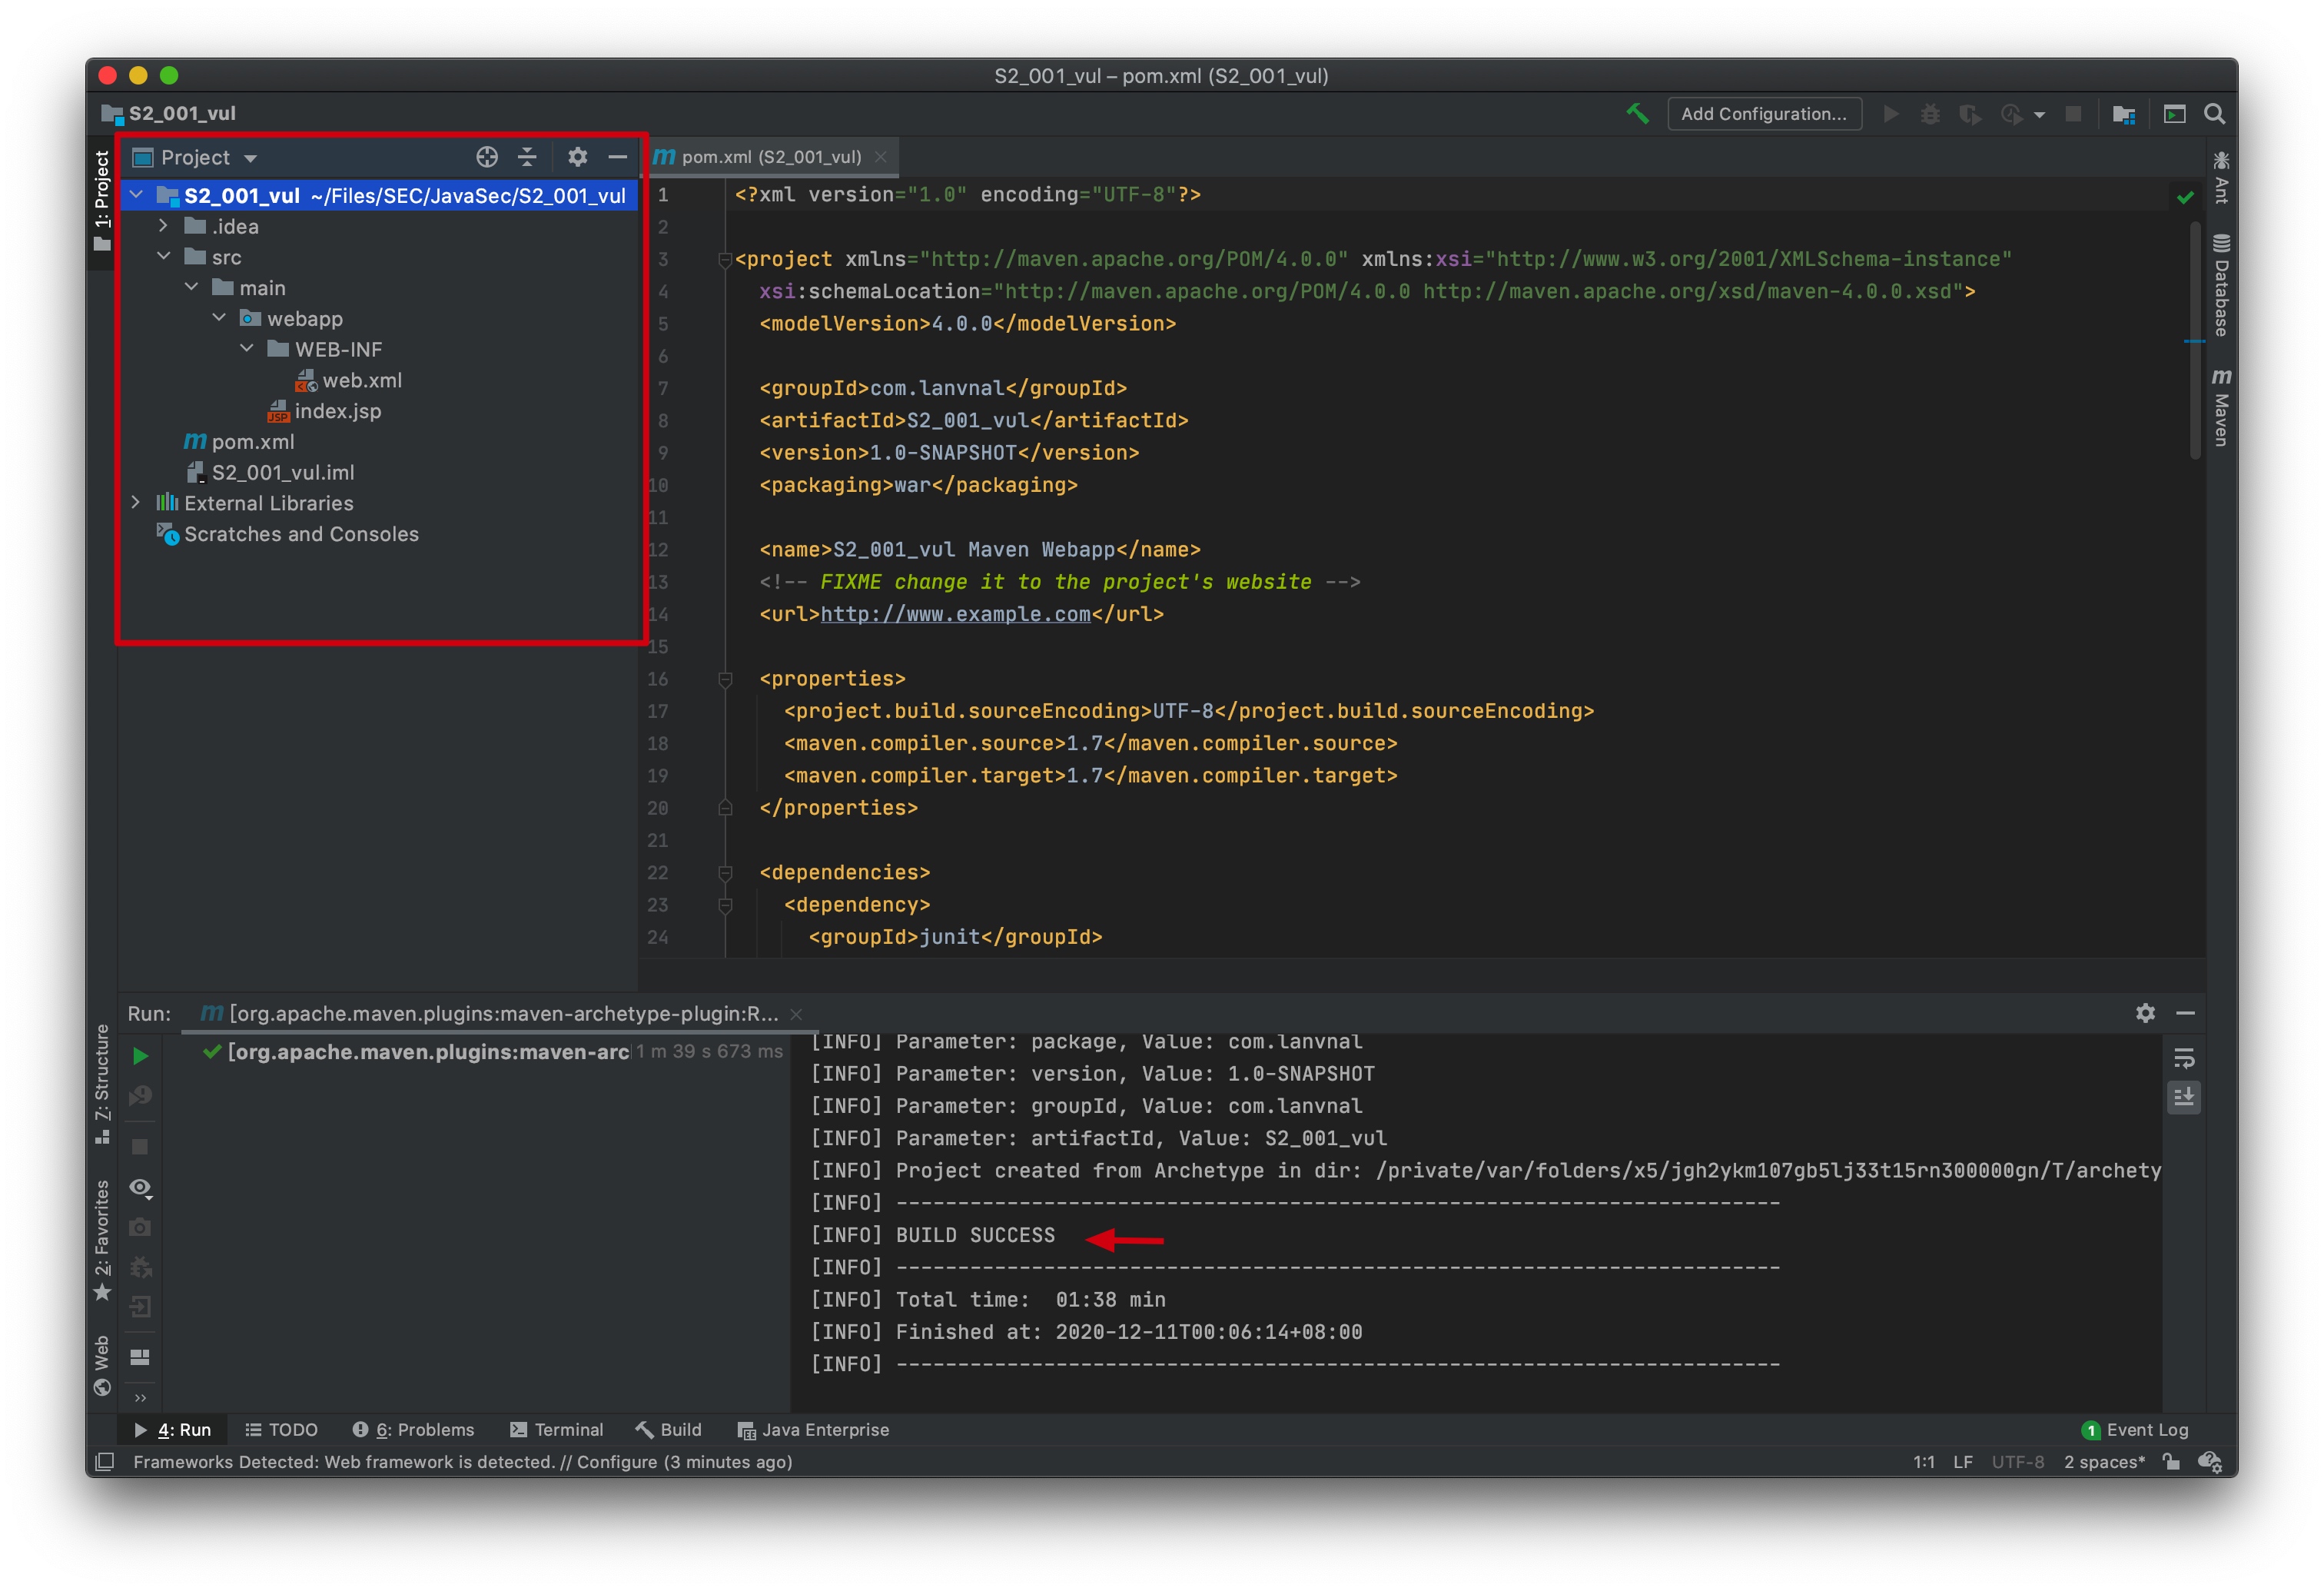
Task: Select web.xml in project tree
Action: tap(348, 380)
